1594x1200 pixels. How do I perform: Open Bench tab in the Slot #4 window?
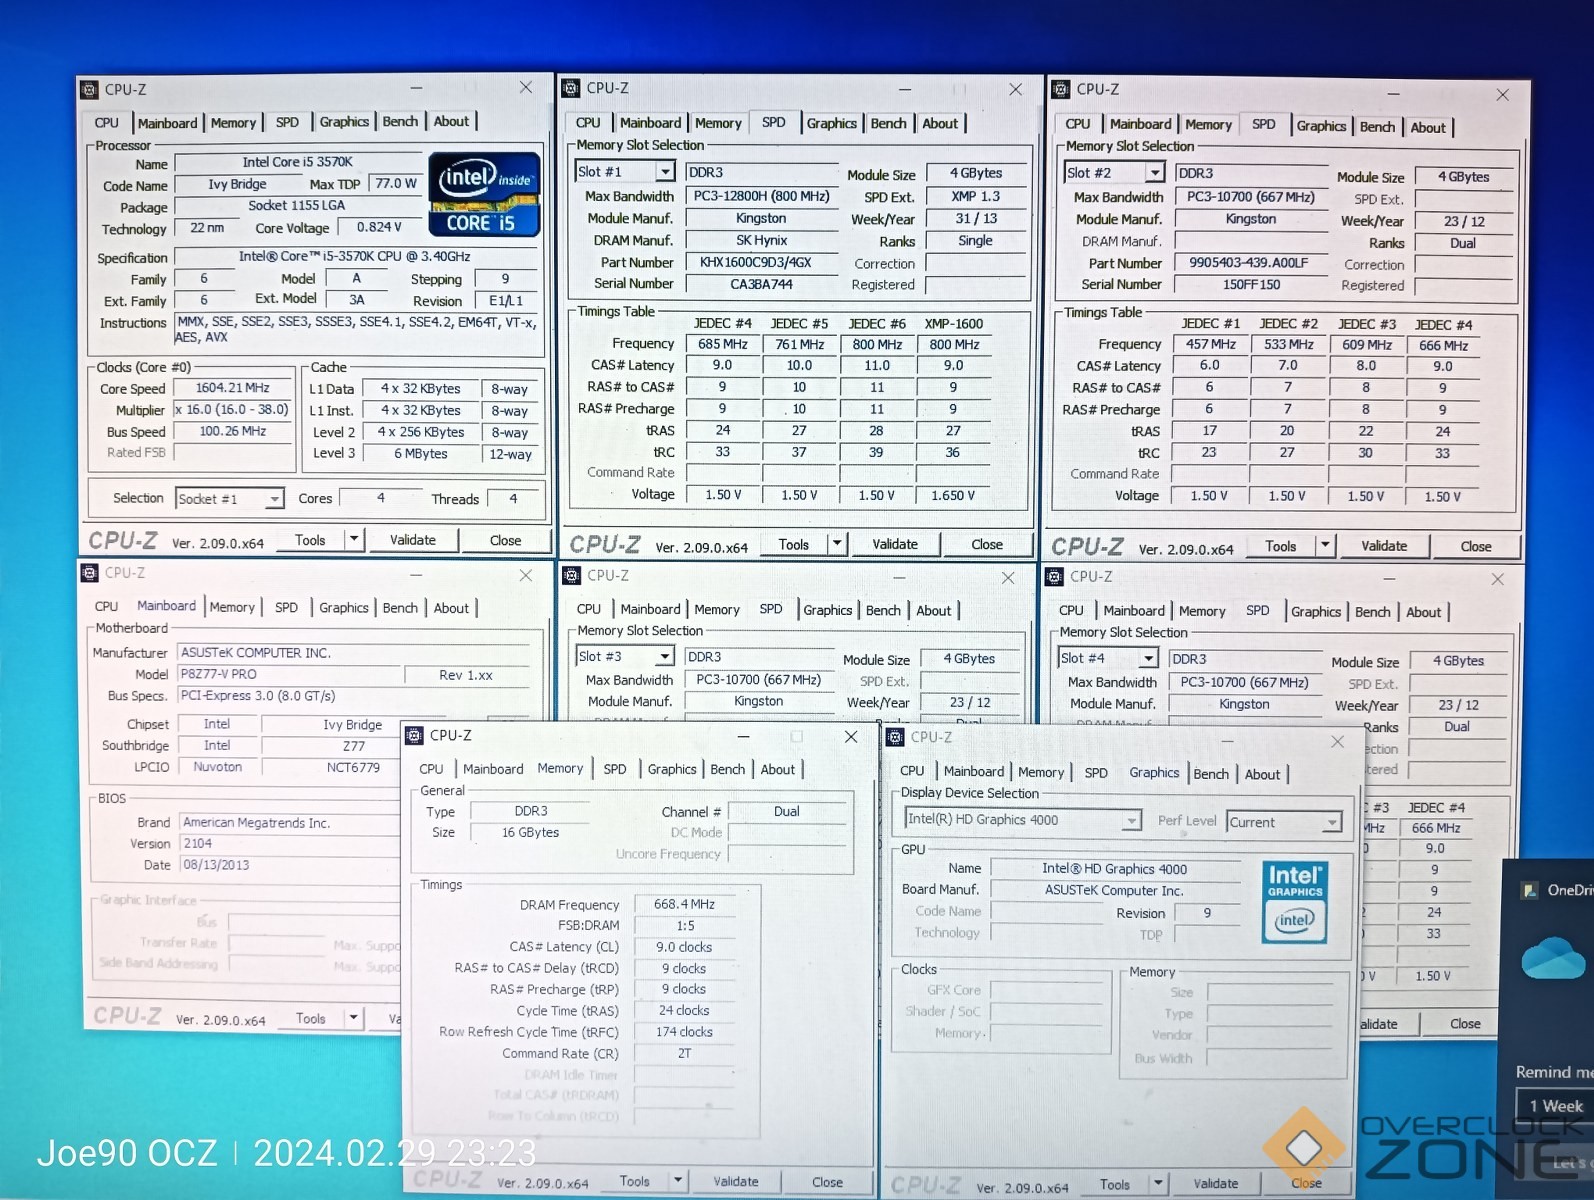point(1372,612)
